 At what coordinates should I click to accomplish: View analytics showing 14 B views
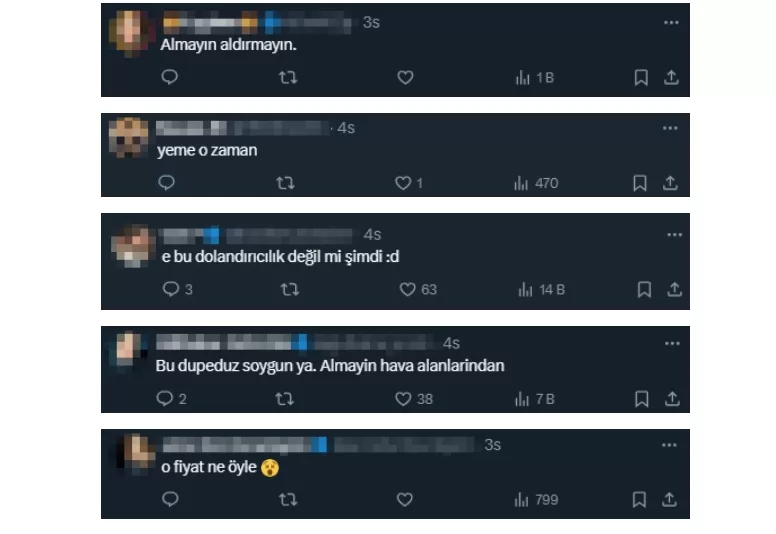tap(541, 290)
